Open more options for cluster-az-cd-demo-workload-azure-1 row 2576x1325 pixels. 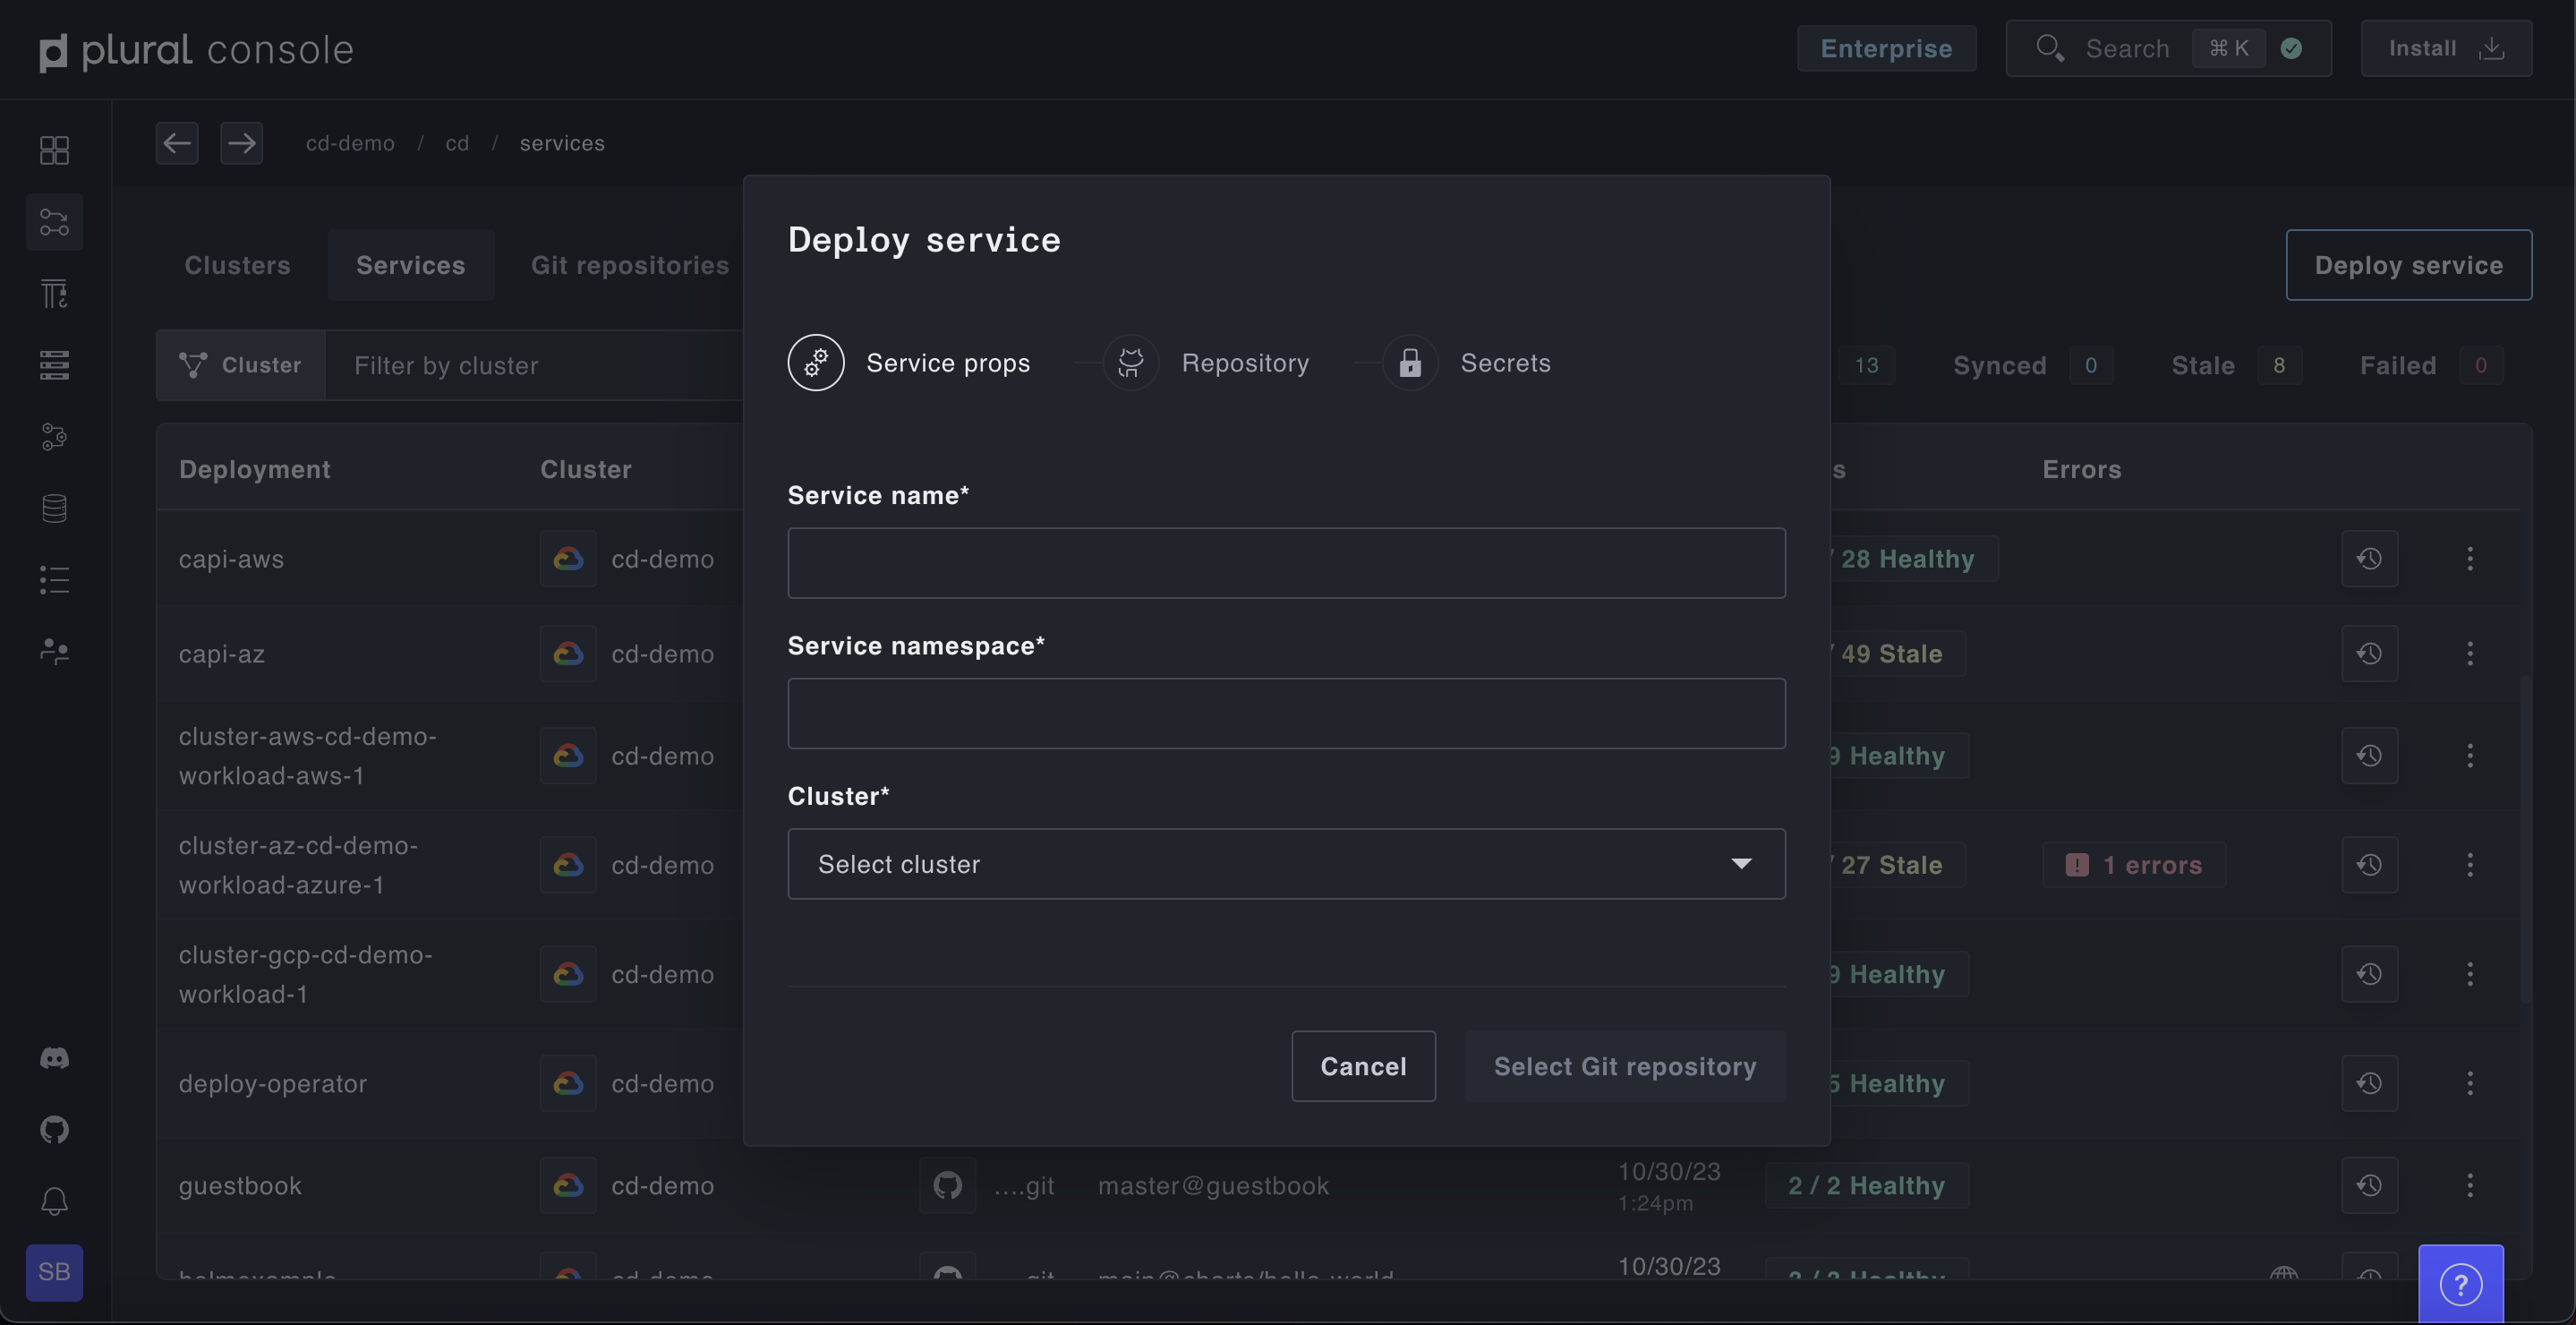click(x=2470, y=865)
